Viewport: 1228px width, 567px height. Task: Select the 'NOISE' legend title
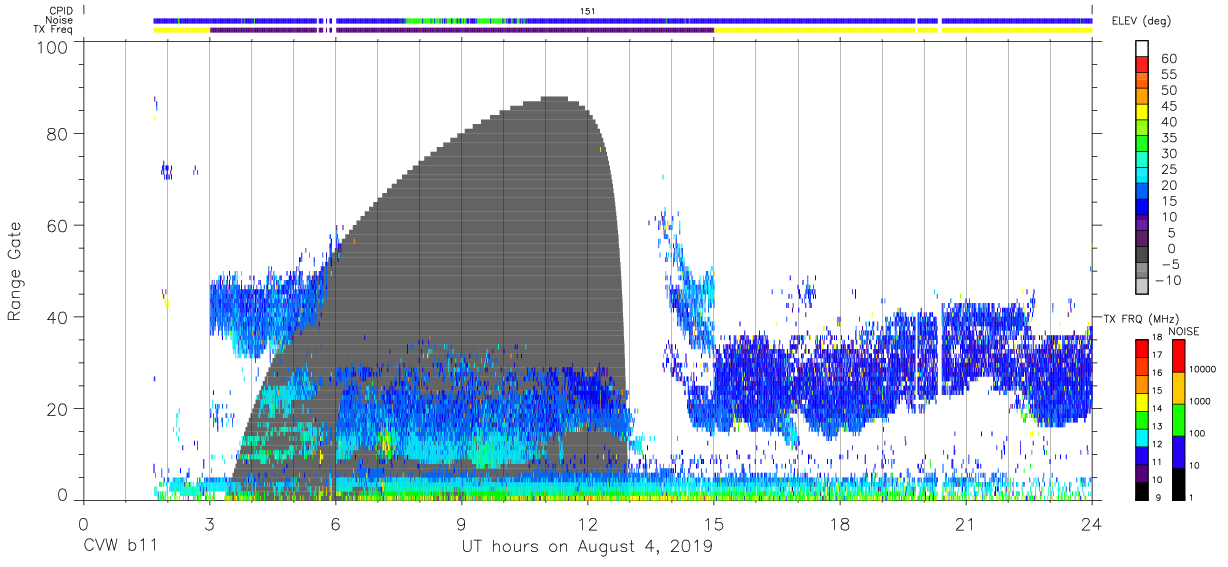(1183, 331)
